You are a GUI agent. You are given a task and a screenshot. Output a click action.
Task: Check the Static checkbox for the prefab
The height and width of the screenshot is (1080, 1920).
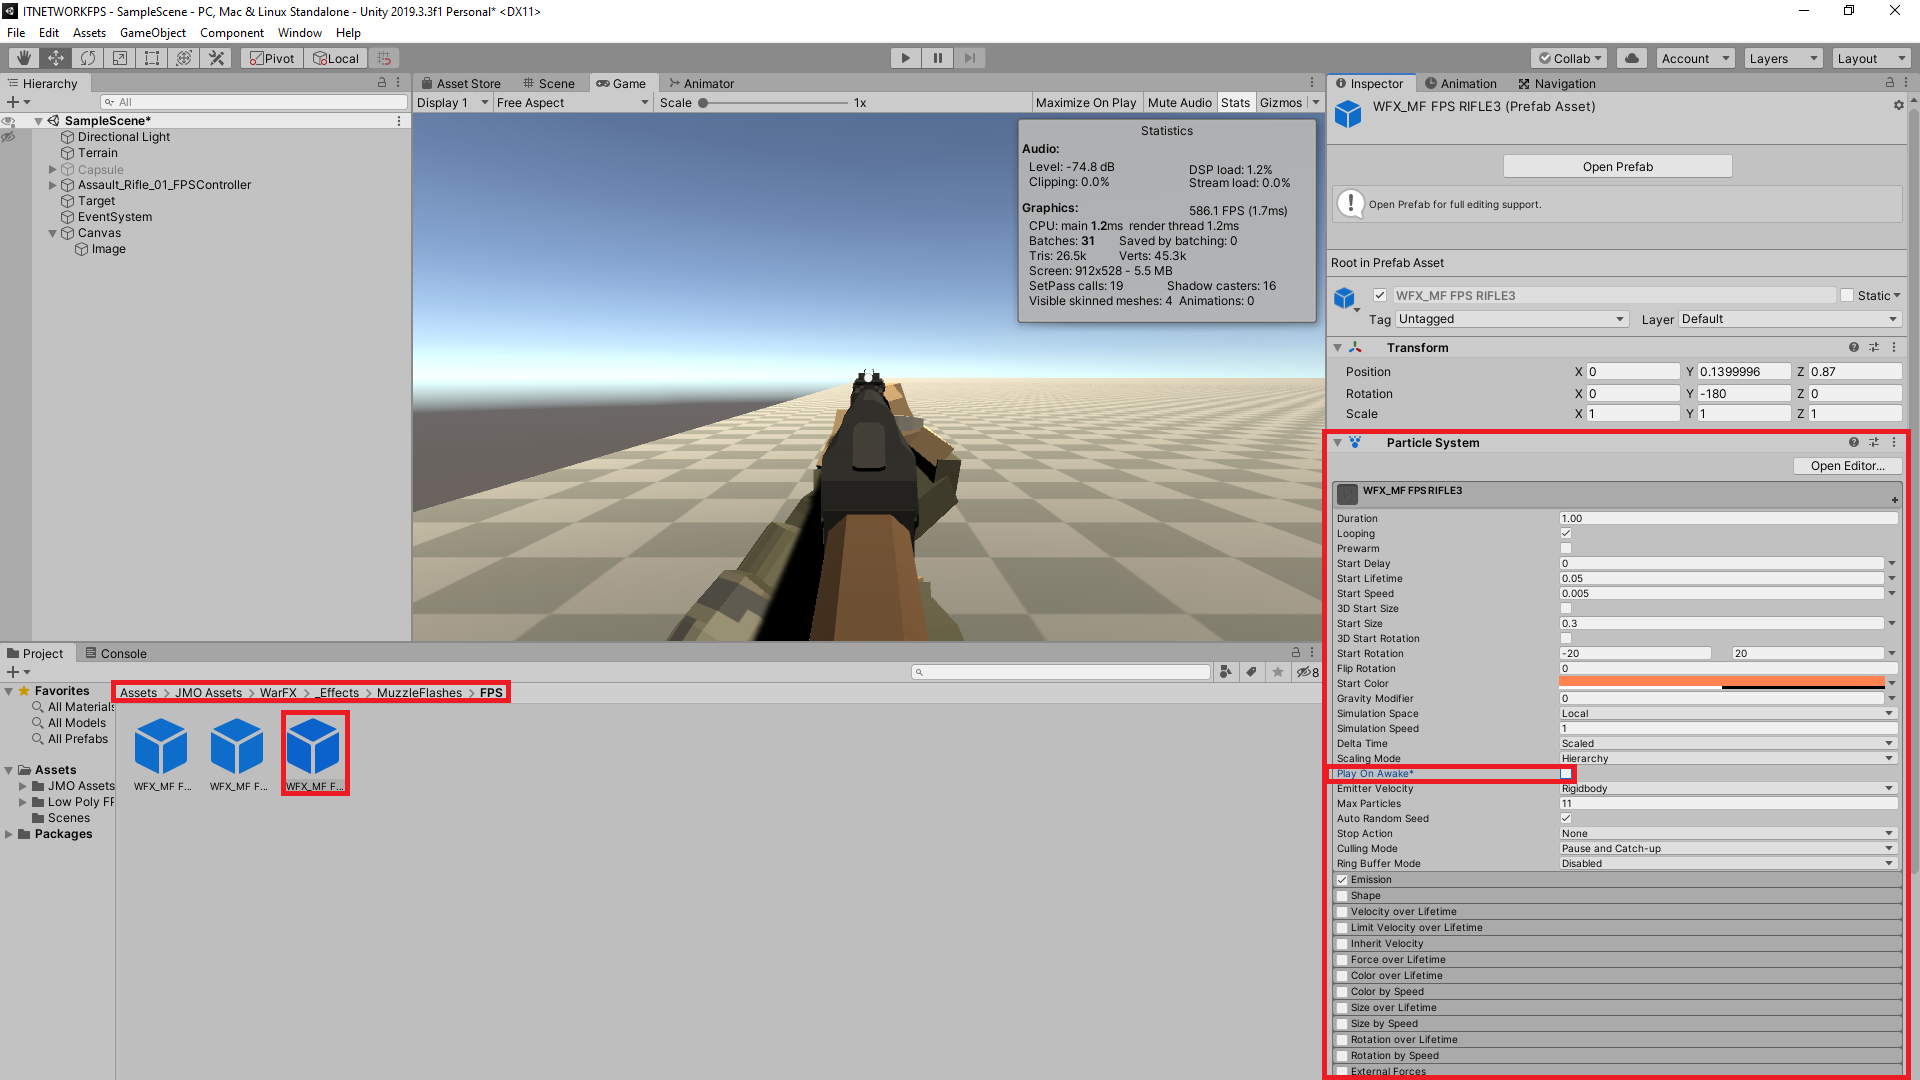coord(1848,295)
